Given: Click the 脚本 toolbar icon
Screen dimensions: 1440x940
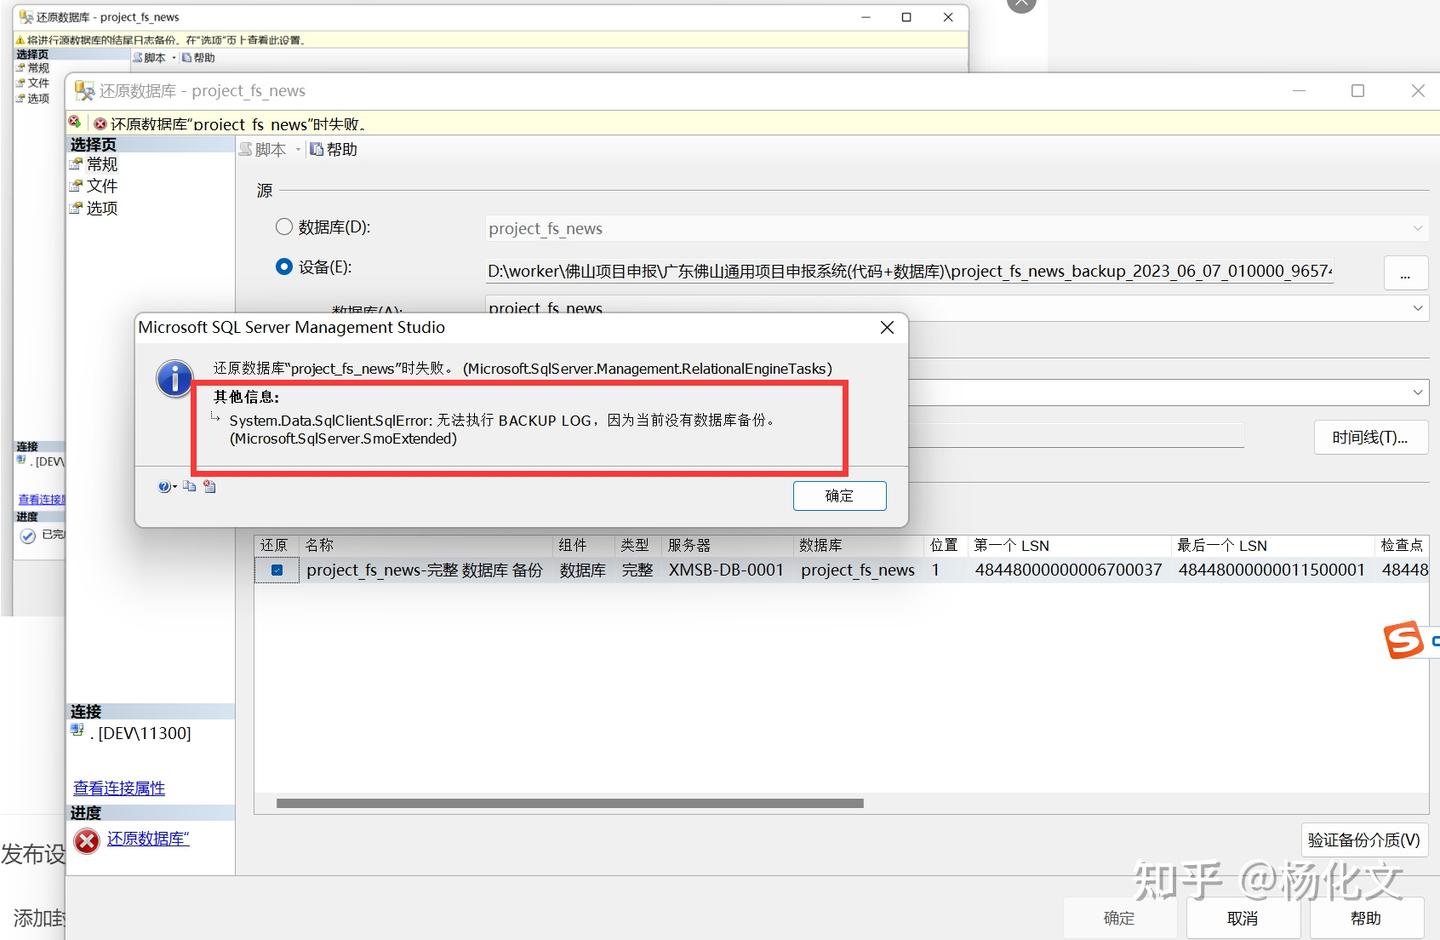Looking at the screenshot, I should tap(265, 148).
